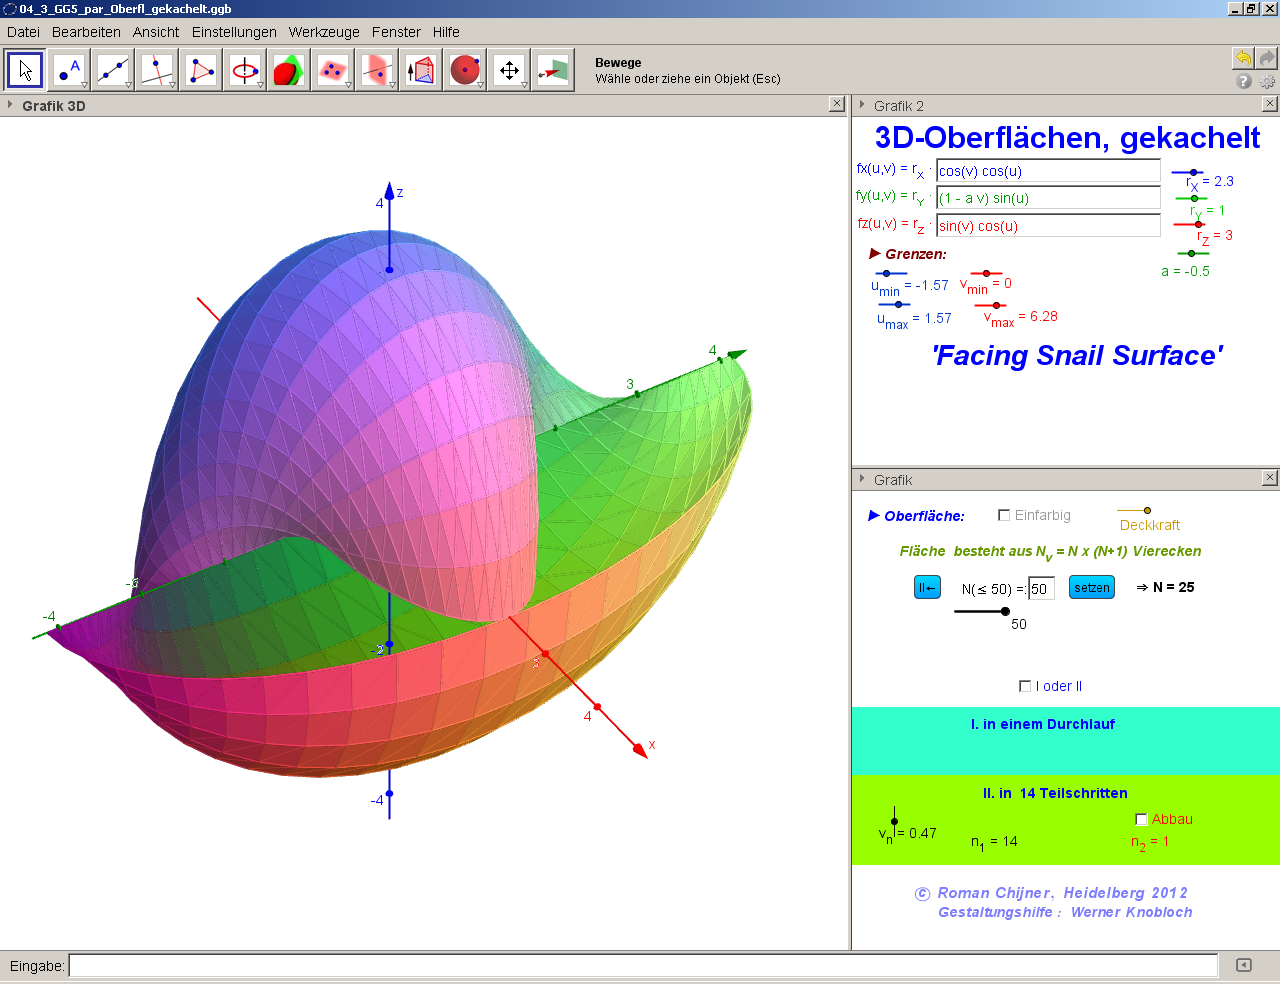The width and height of the screenshot is (1280, 984).
Task: Click the Undo arrow icon
Action: [x=1243, y=58]
